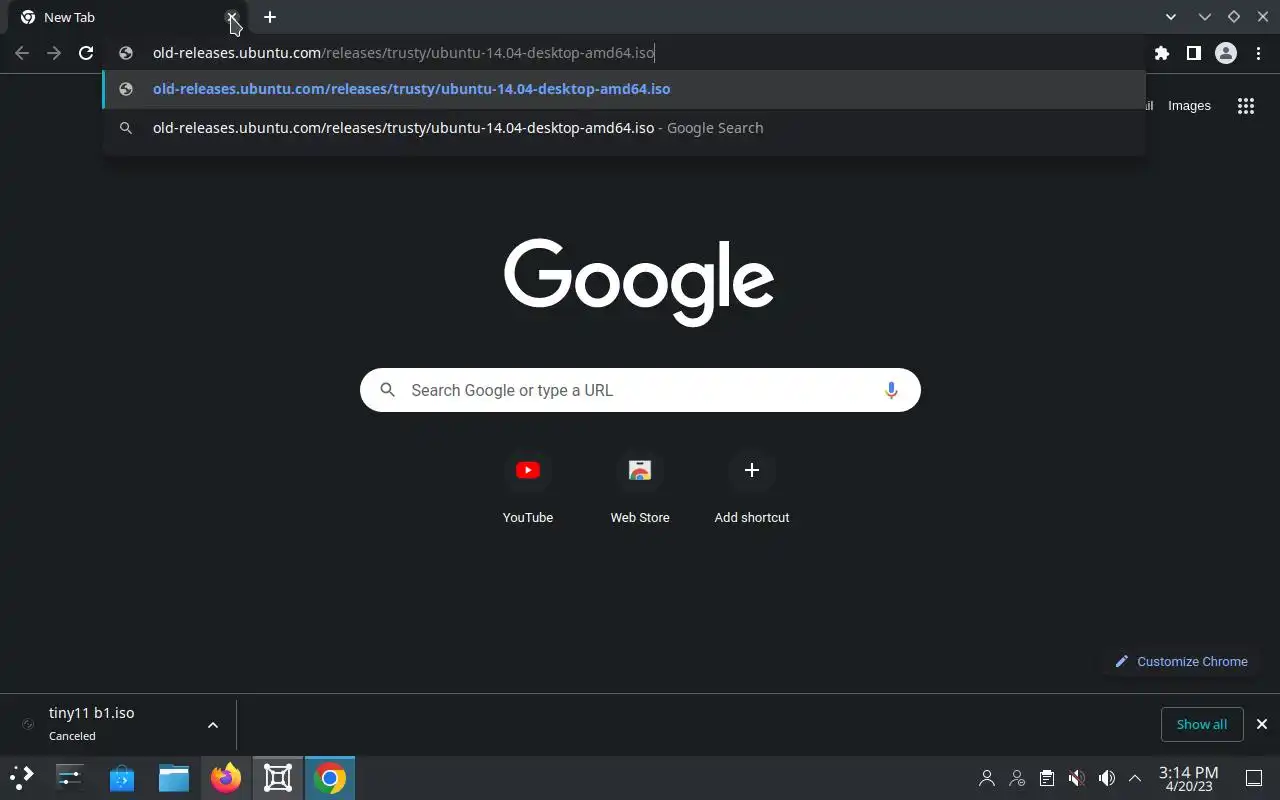Click Show all downloads button
This screenshot has width=1280, height=800.
[1202, 724]
